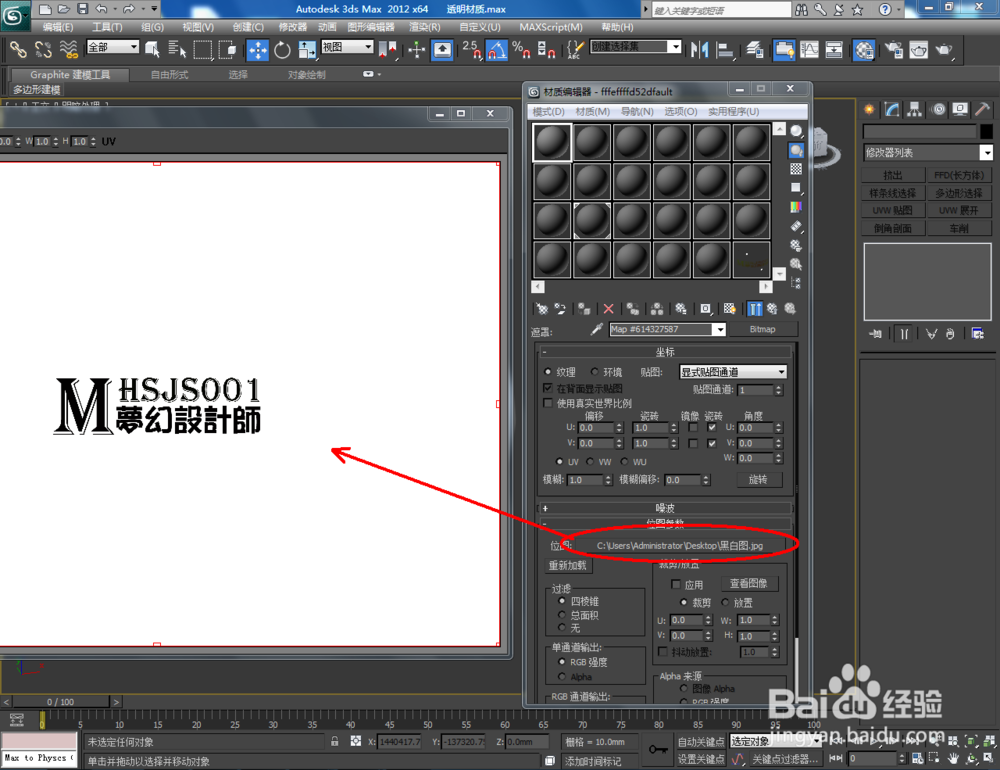
Task: Expand the 噪波 rollout
Action: coord(665,508)
